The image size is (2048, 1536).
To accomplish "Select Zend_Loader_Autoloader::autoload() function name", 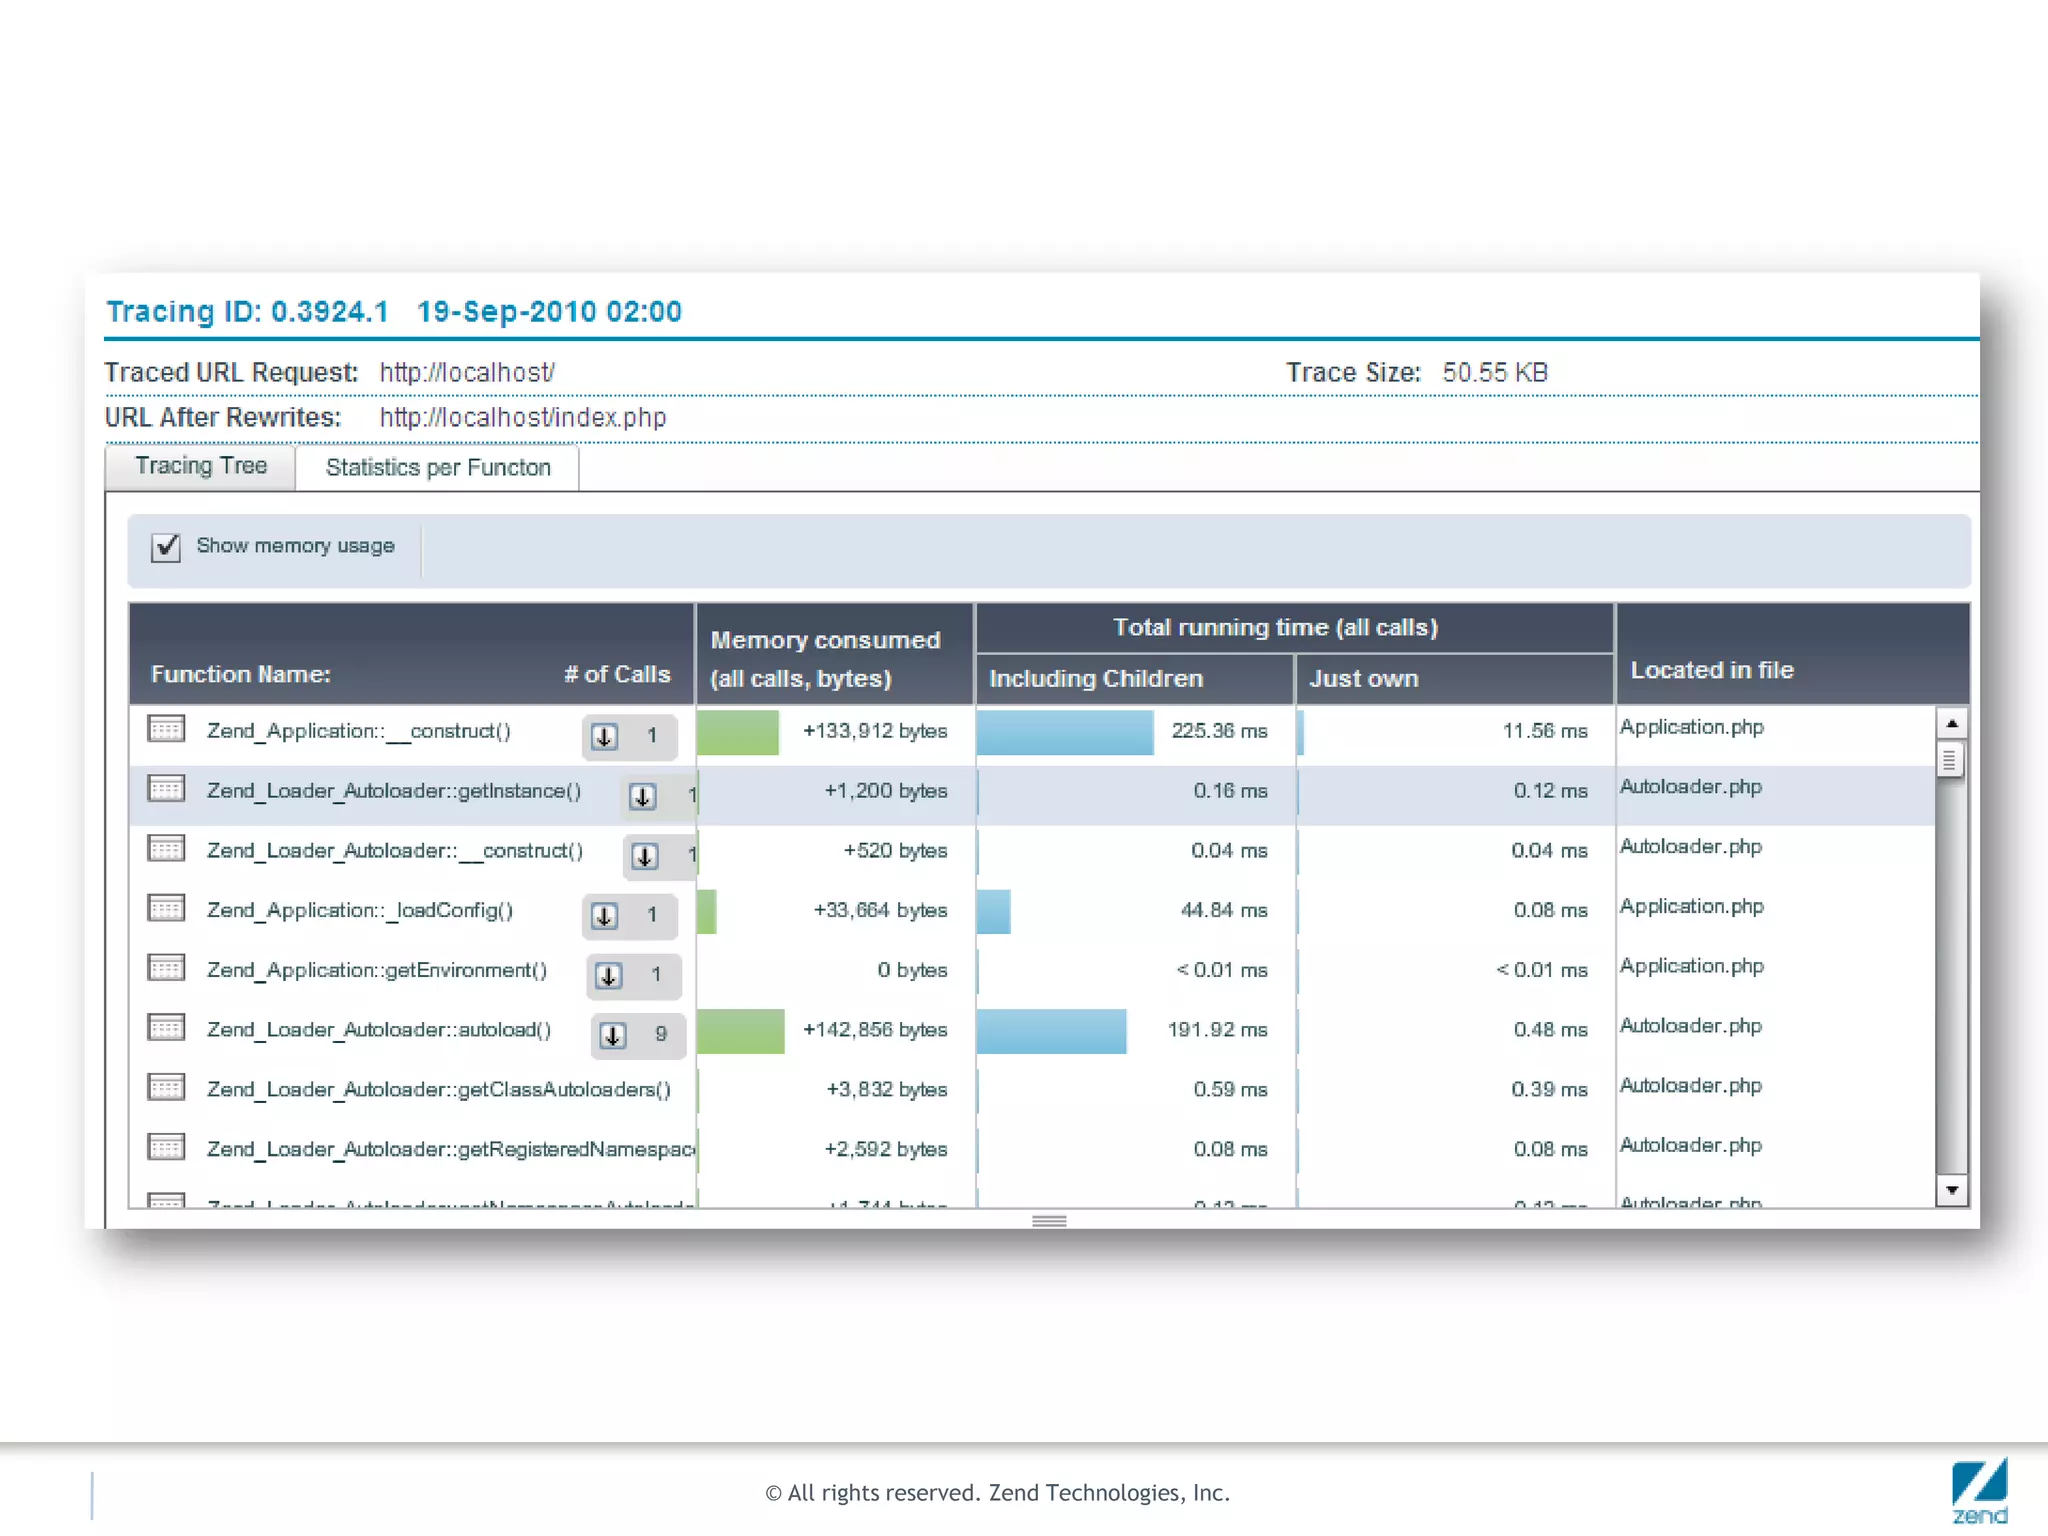I will coord(379,1030).
